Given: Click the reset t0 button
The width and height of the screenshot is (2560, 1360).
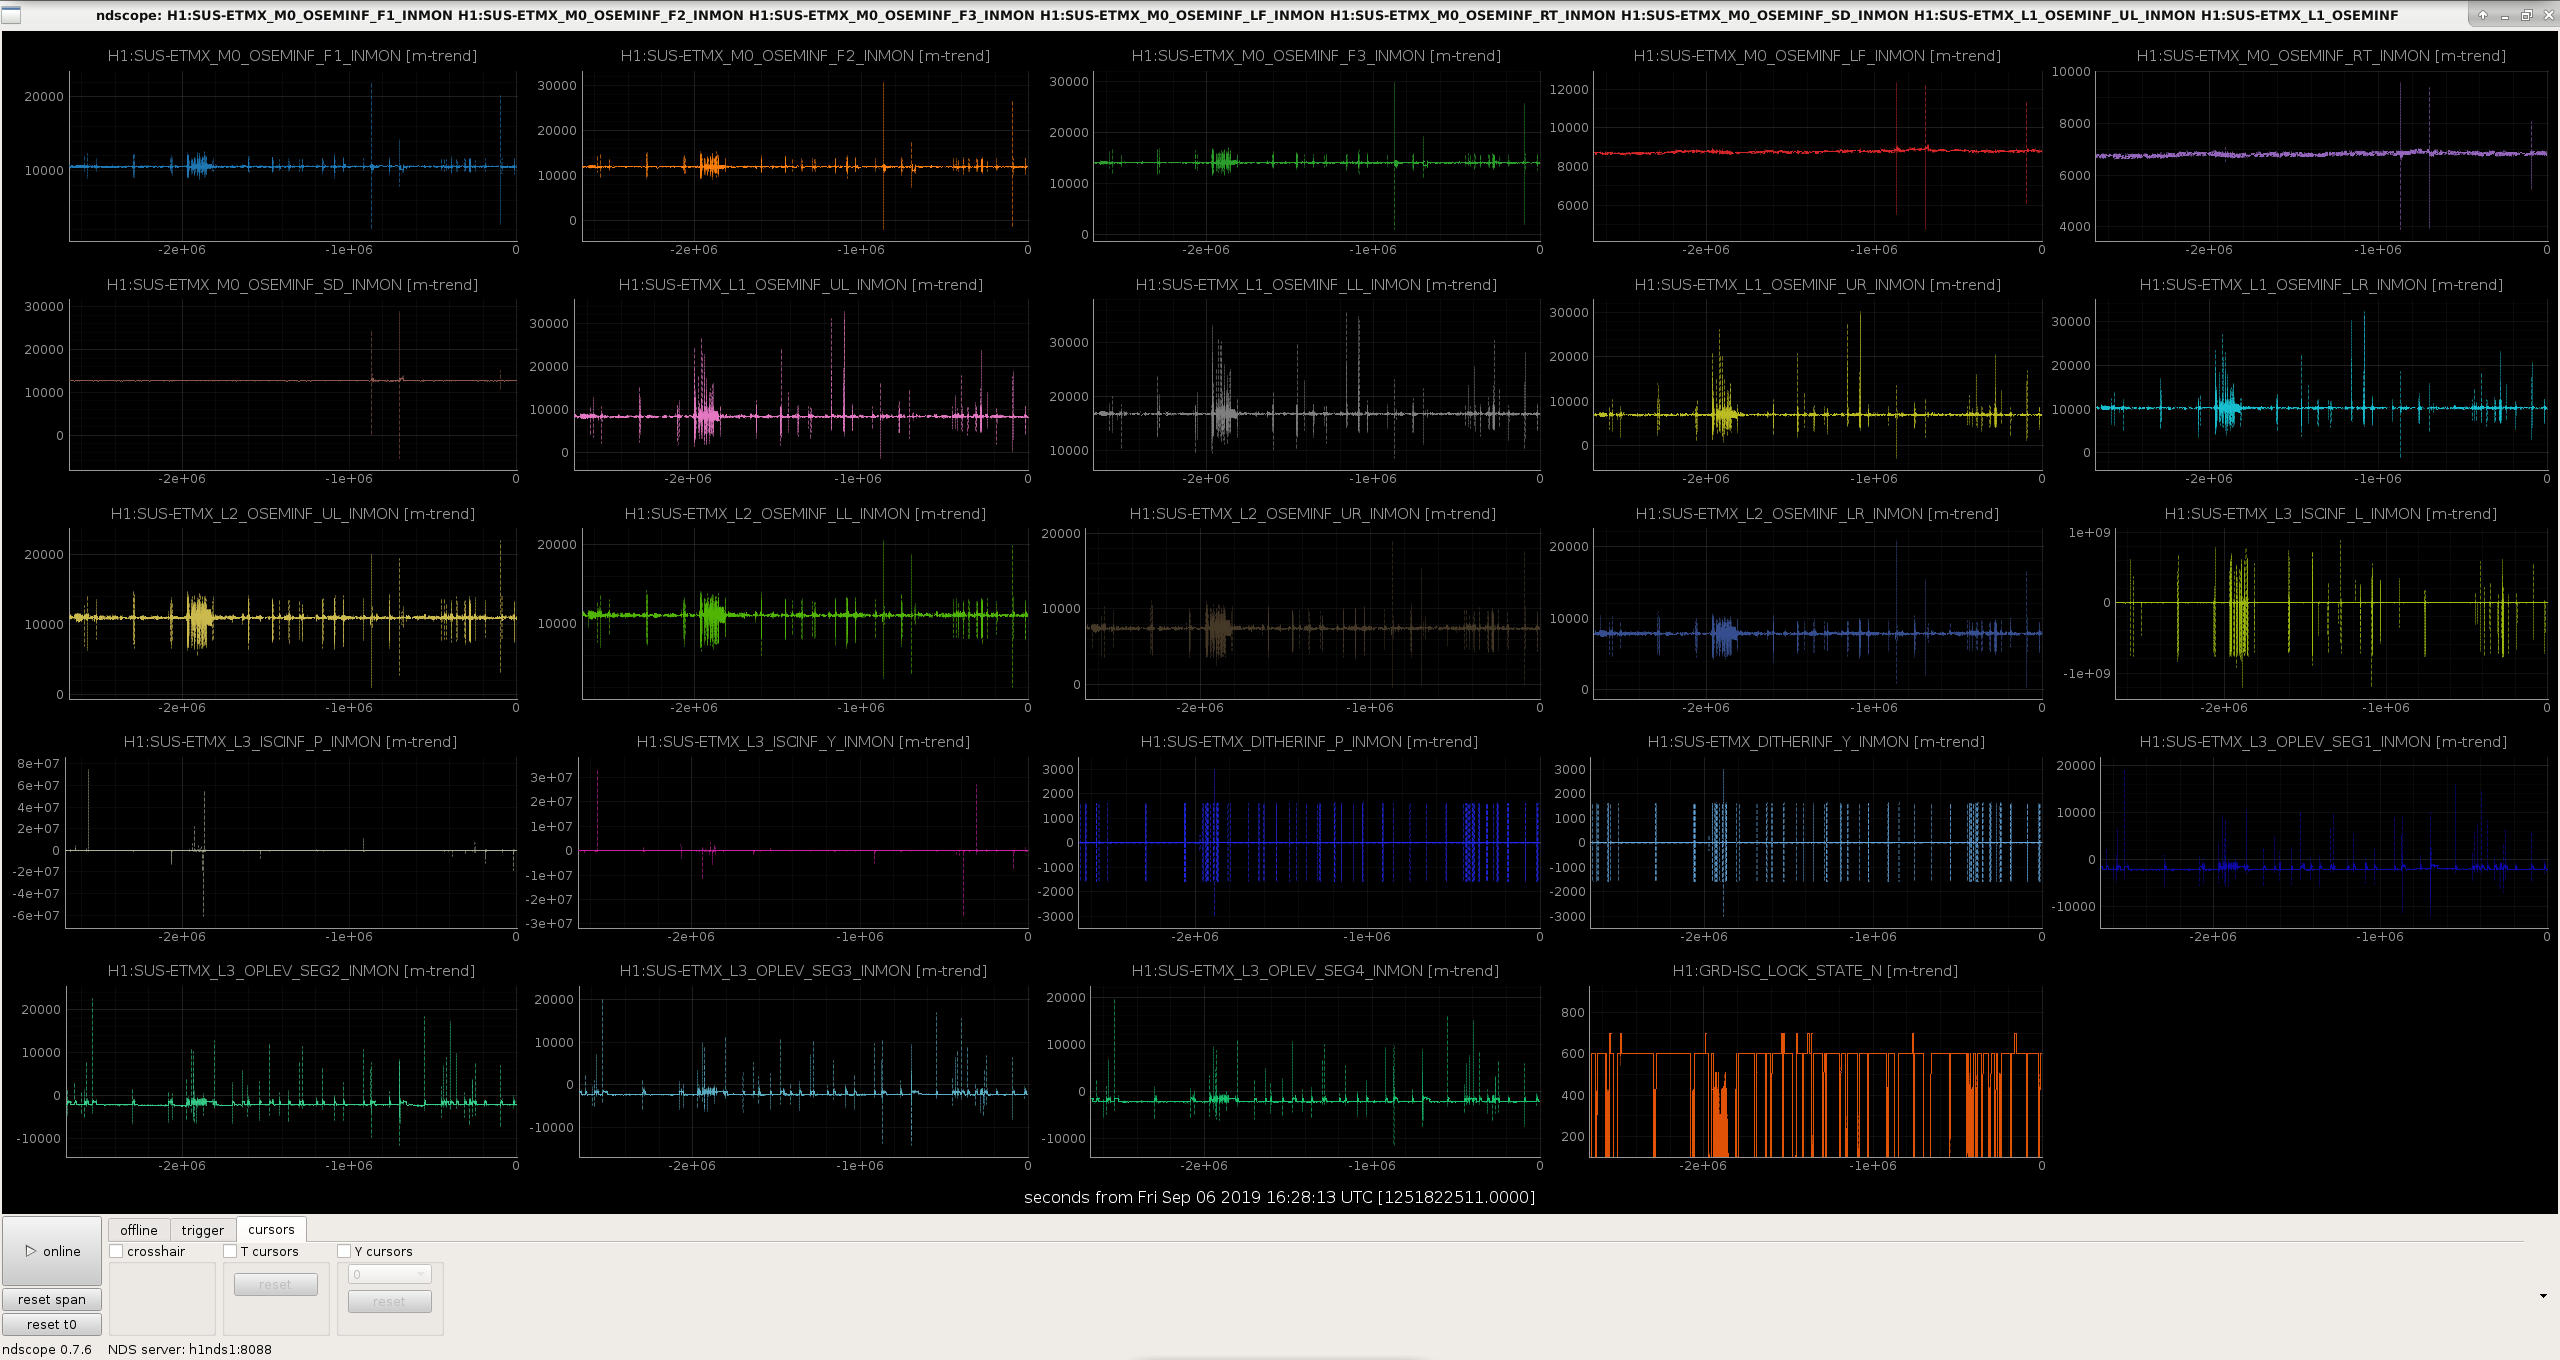Looking at the screenshot, I should [52, 1324].
